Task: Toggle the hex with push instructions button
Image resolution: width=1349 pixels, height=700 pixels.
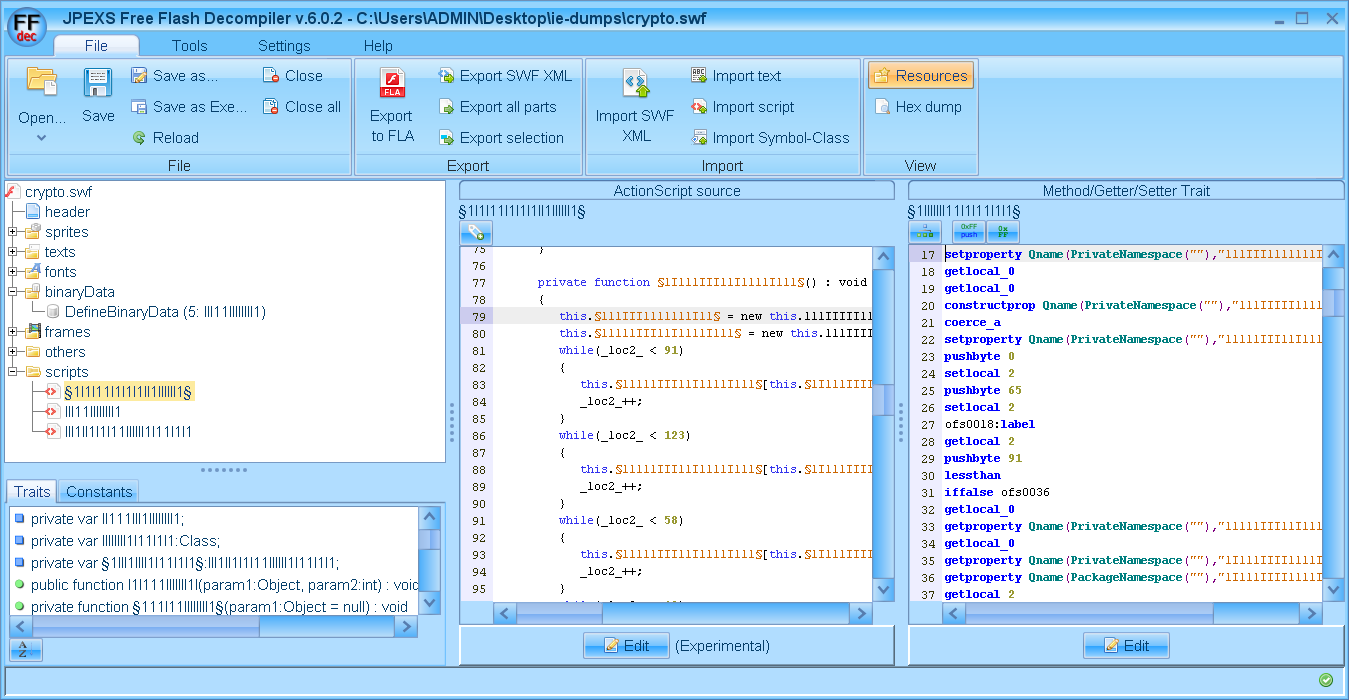Action: pos(968,232)
